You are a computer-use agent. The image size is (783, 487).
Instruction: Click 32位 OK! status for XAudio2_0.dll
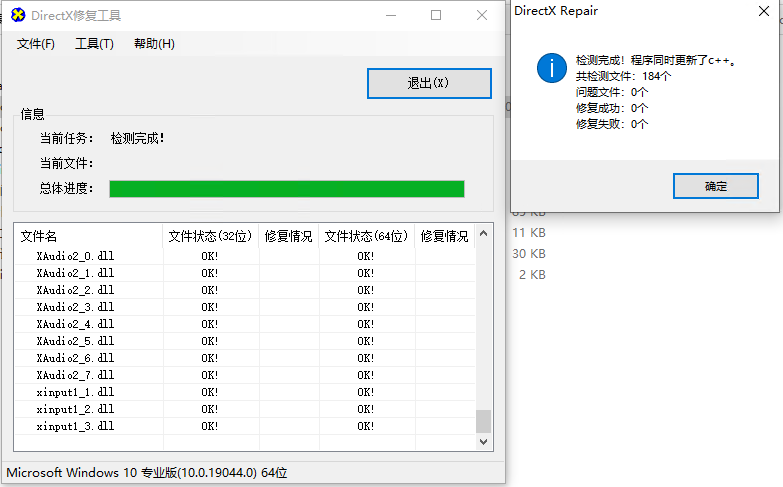(x=210, y=256)
